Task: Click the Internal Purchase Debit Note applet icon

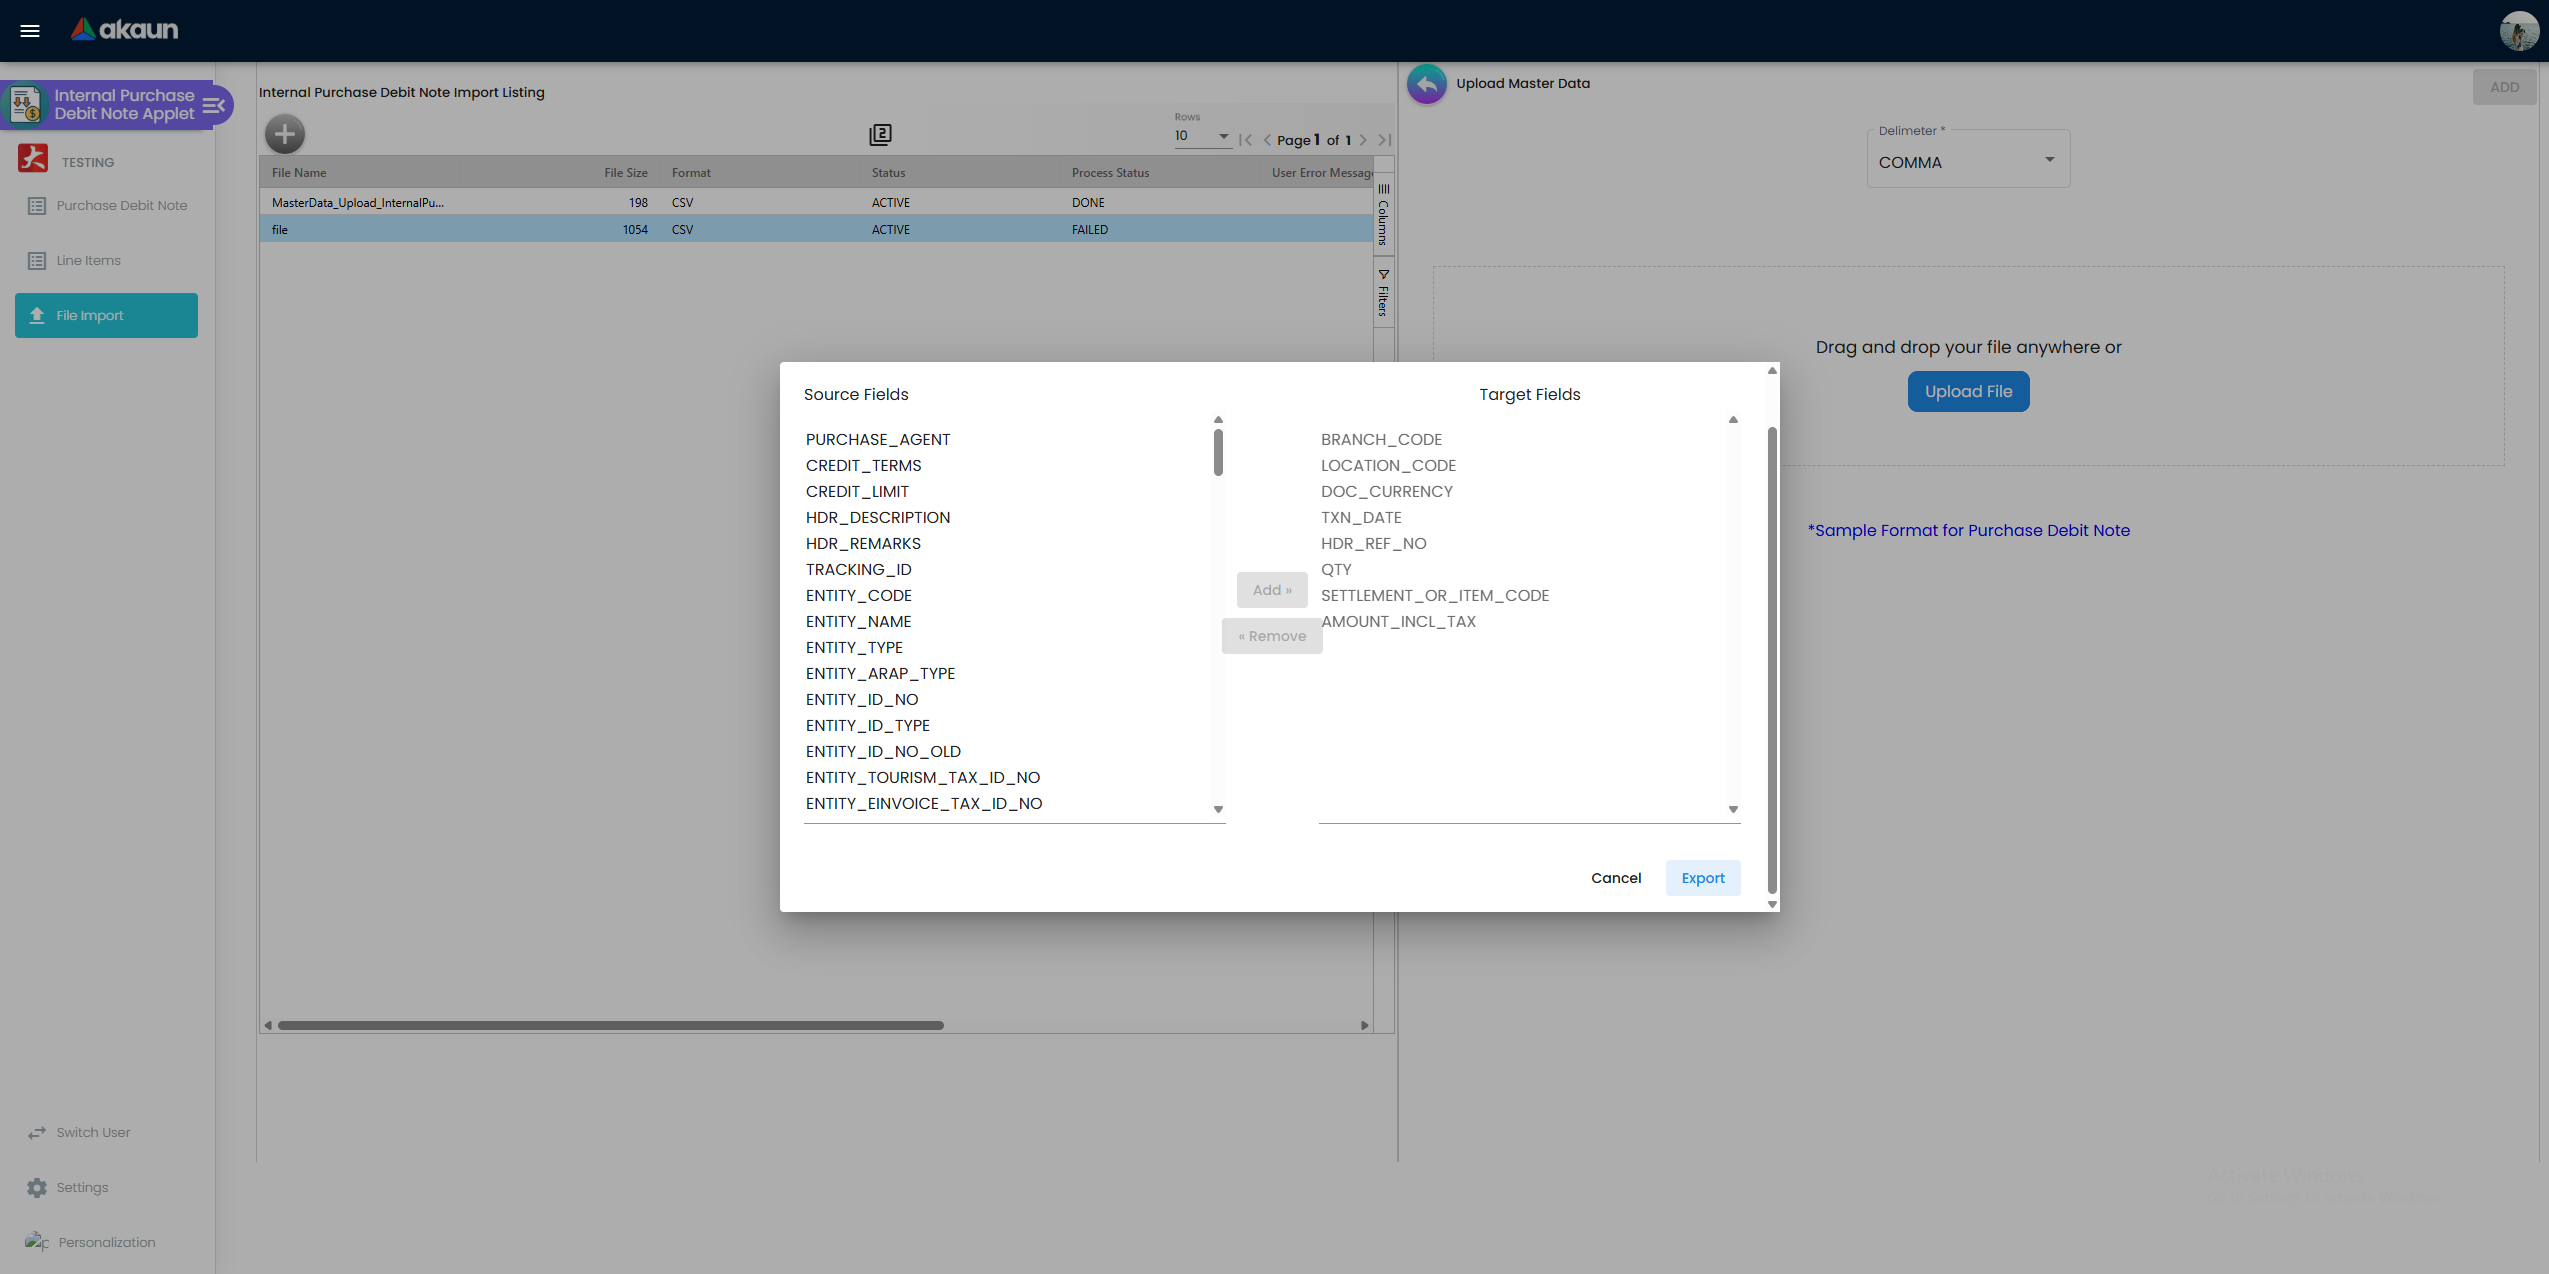Action: click(x=26, y=104)
